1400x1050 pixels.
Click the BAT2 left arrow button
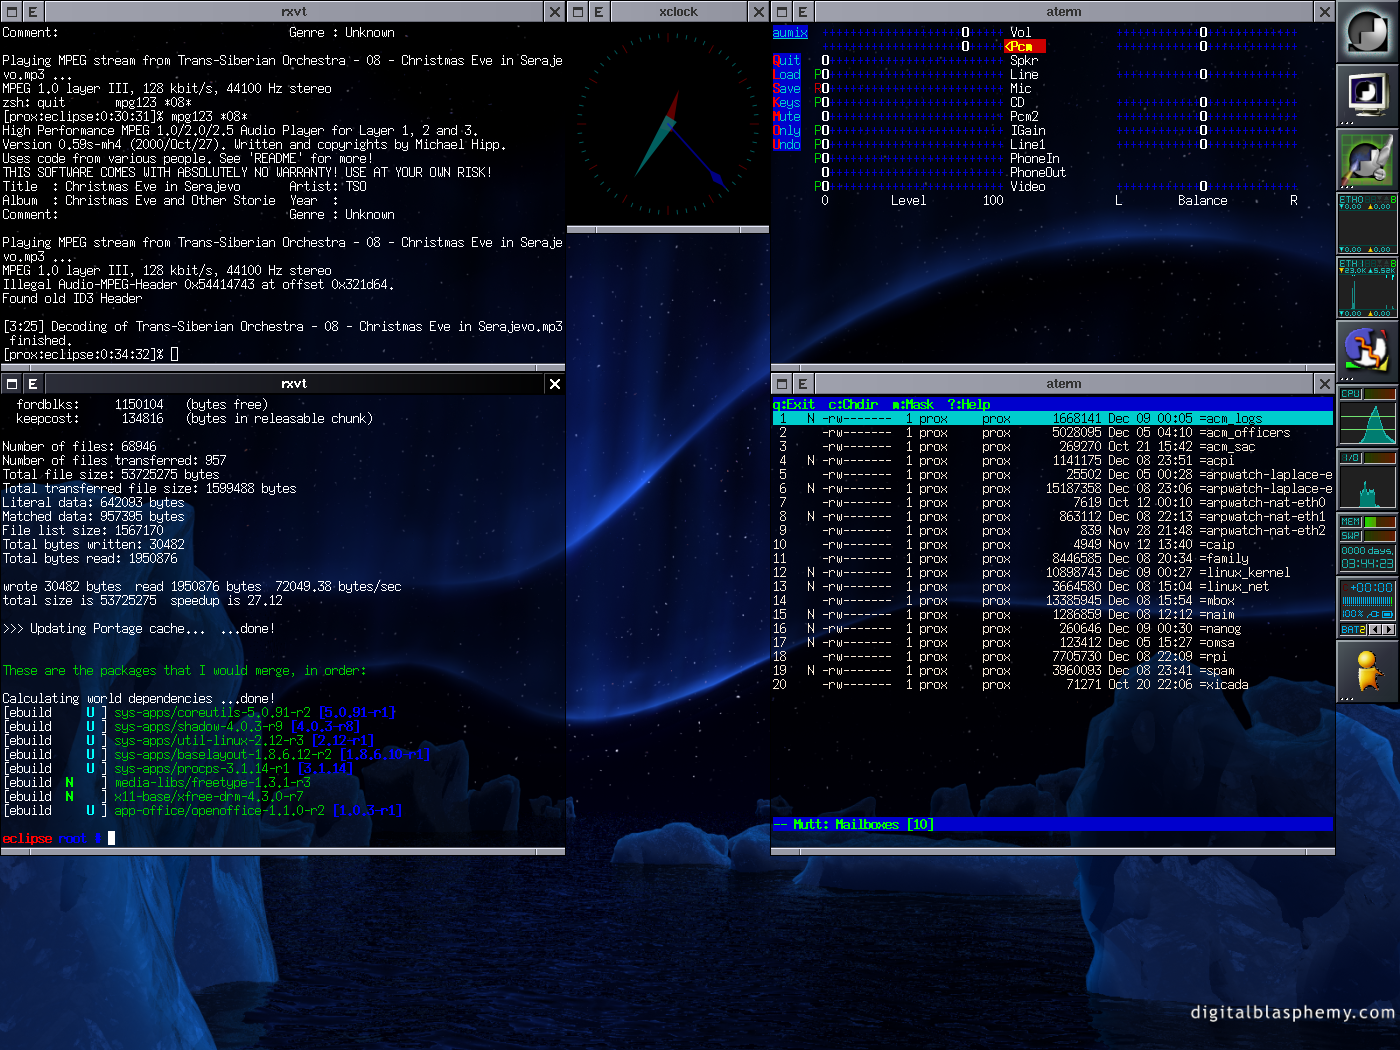pyautogui.click(x=1375, y=629)
